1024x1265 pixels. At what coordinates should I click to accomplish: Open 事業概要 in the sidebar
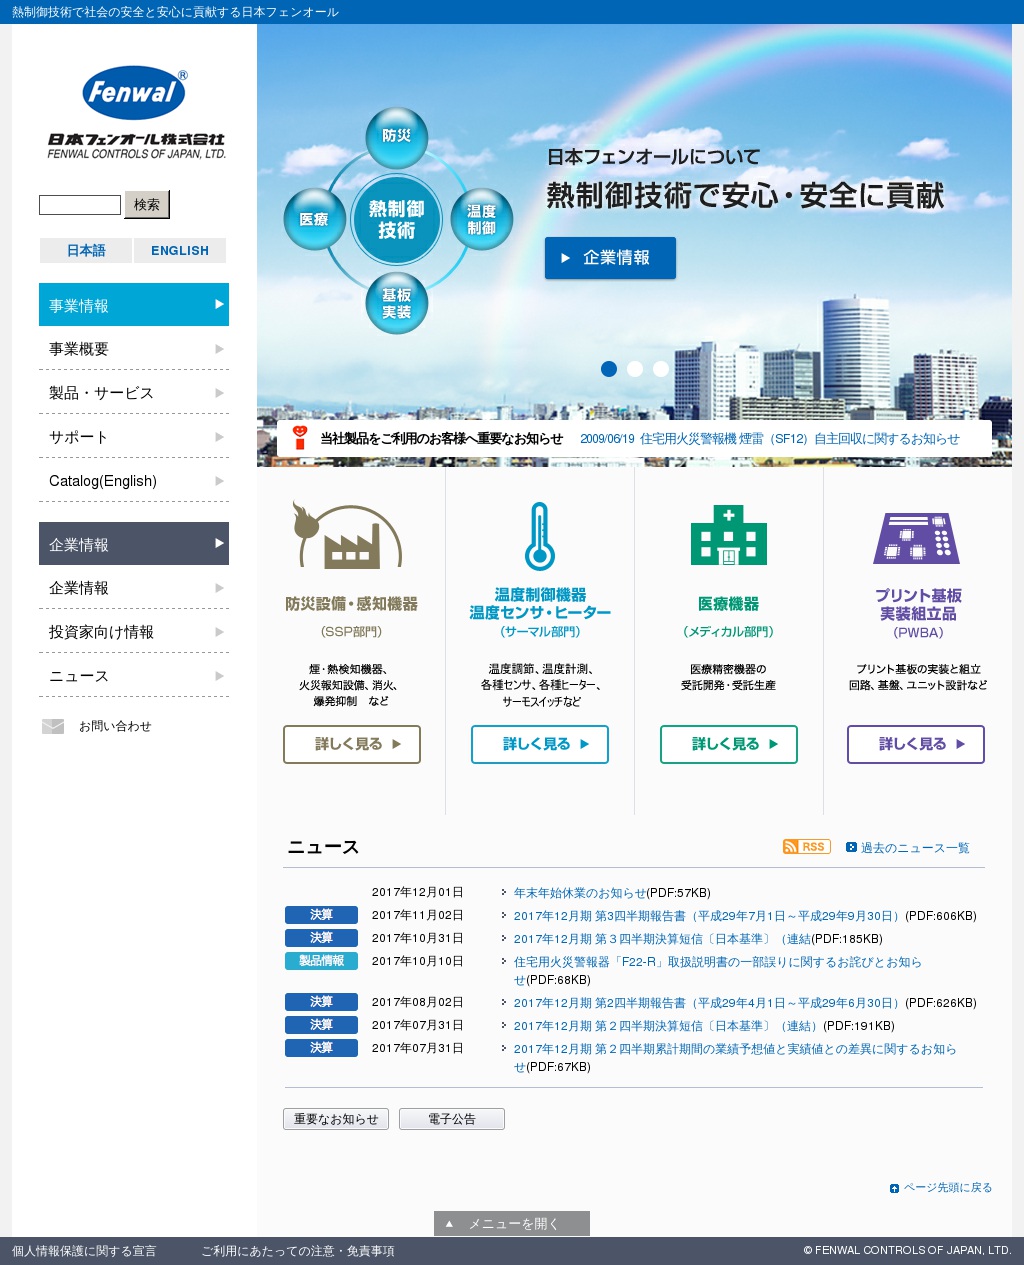pyautogui.click(x=134, y=349)
